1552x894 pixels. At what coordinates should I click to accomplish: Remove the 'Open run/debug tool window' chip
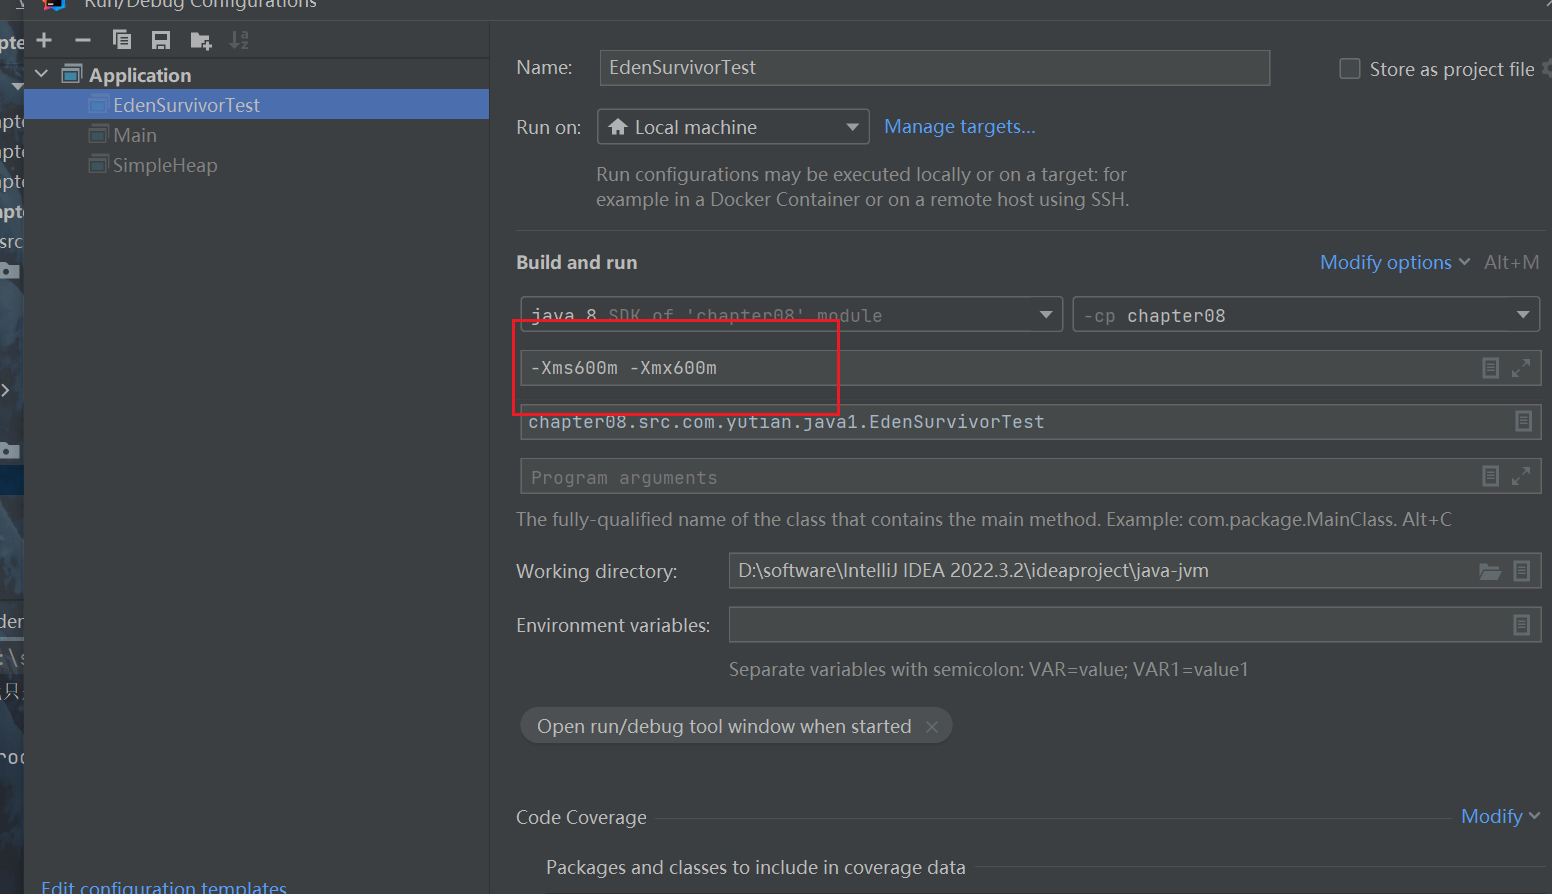pyautogui.click(x=932, y=727)
